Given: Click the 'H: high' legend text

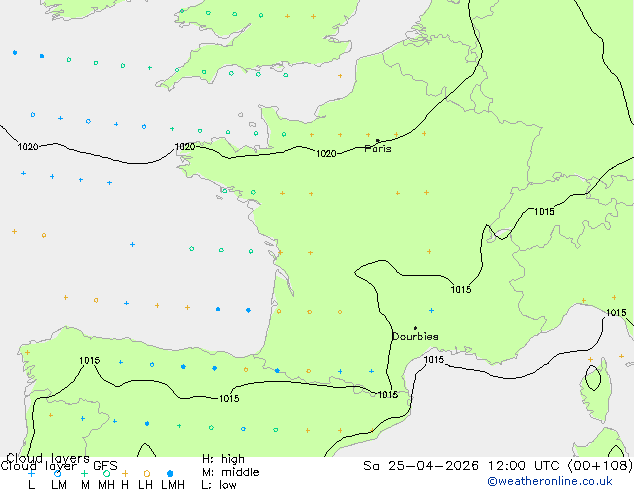Looking at the screenshot, I should (x=223, y=459).
